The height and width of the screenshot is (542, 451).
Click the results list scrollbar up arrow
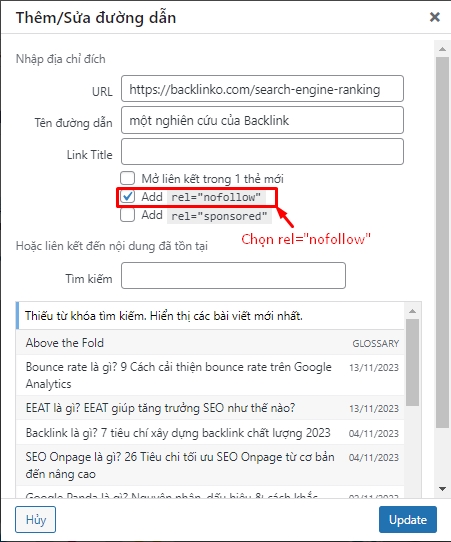(412, 311)
